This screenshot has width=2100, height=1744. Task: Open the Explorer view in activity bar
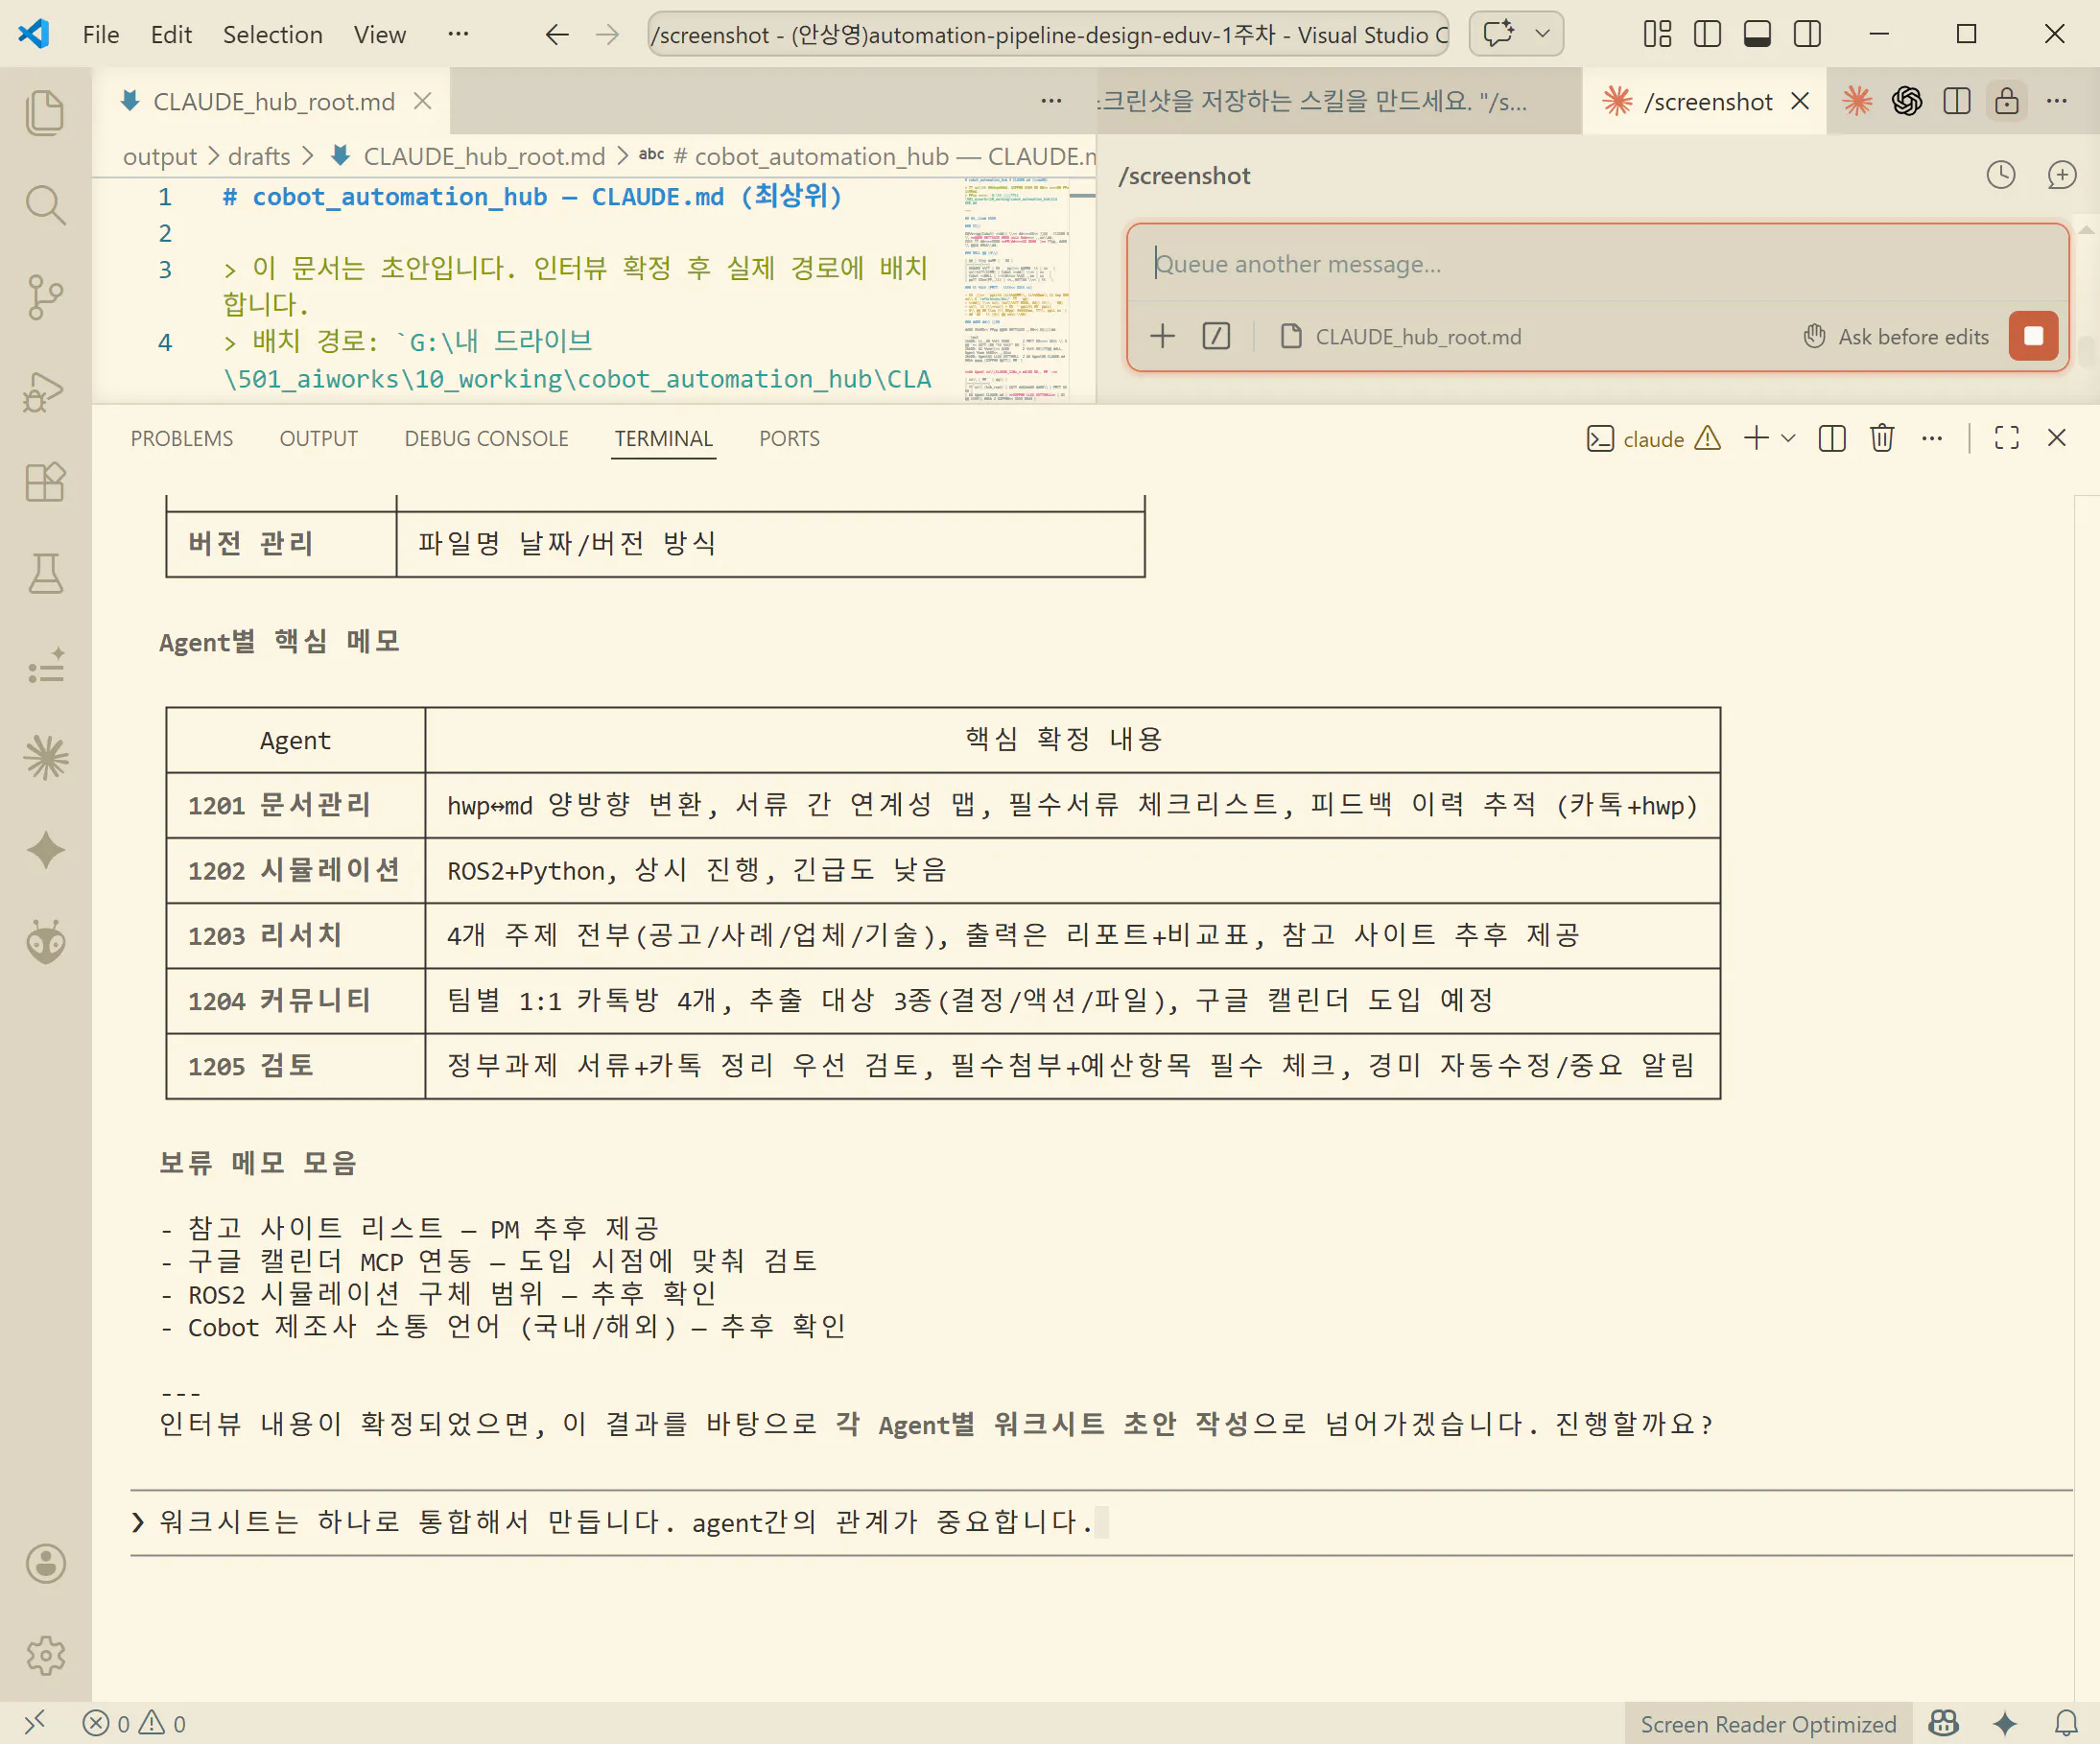coord(45,112)
